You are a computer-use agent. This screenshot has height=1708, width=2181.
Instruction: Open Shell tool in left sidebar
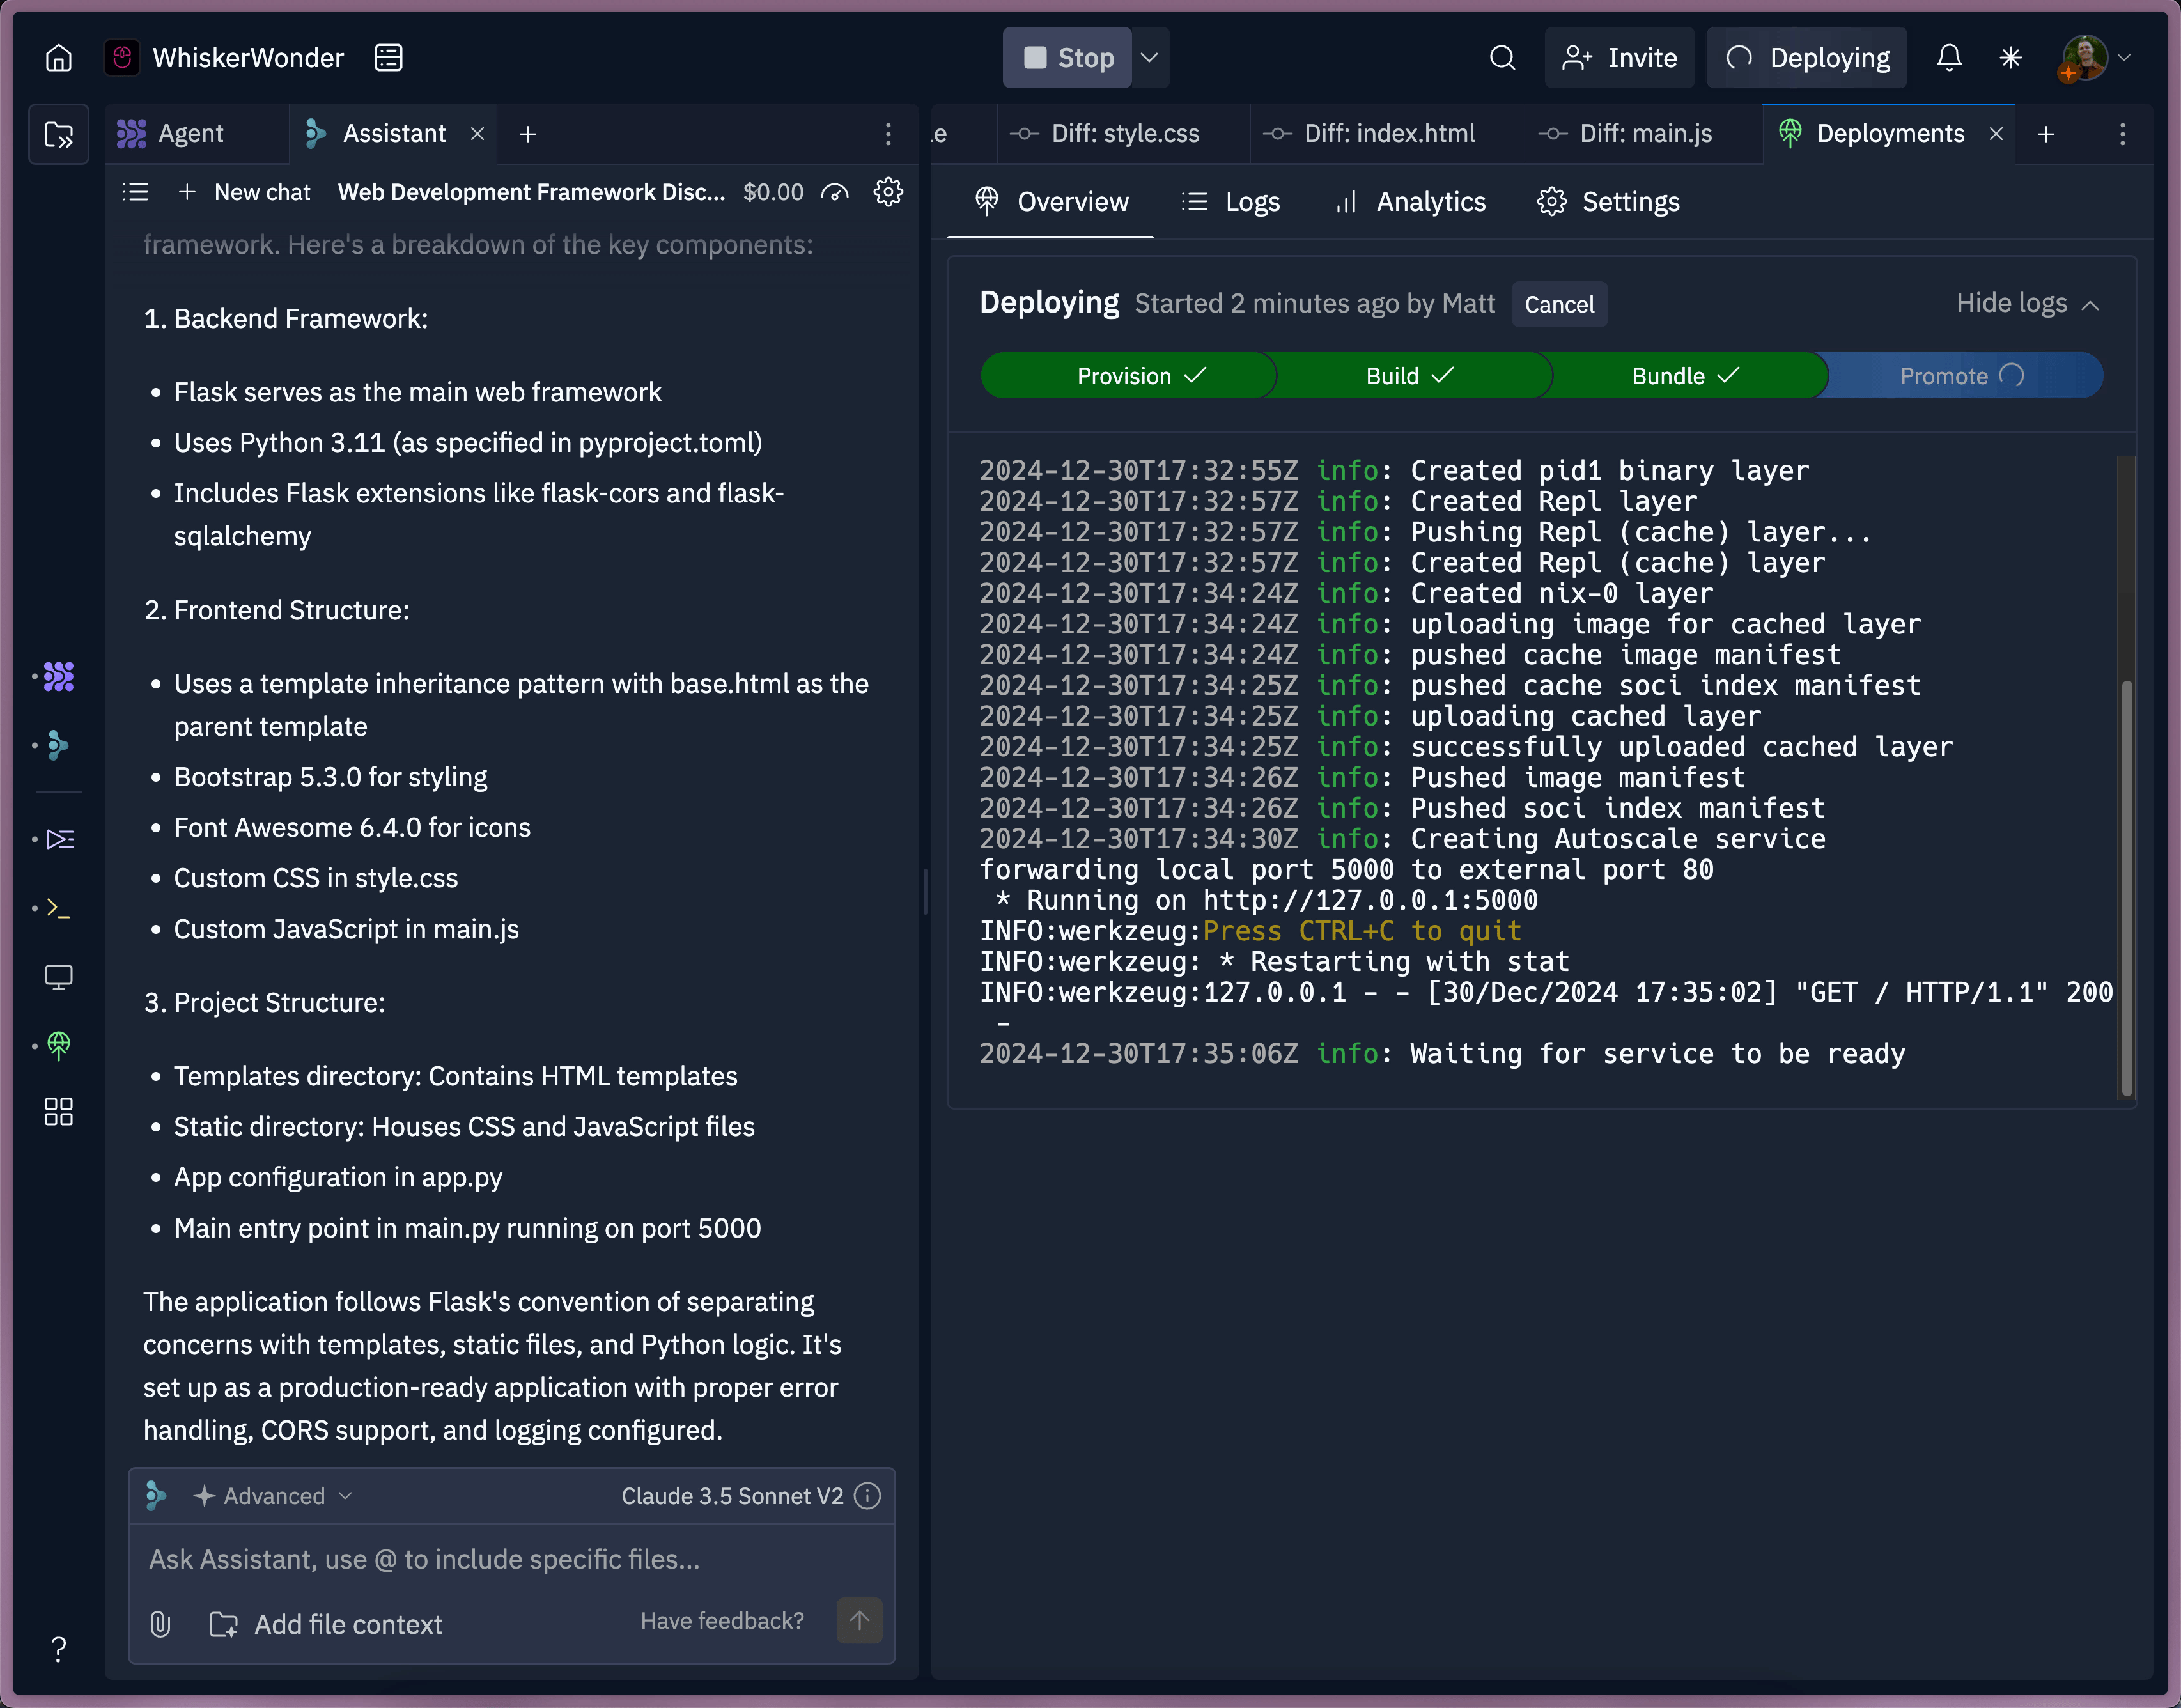(59, 909)
